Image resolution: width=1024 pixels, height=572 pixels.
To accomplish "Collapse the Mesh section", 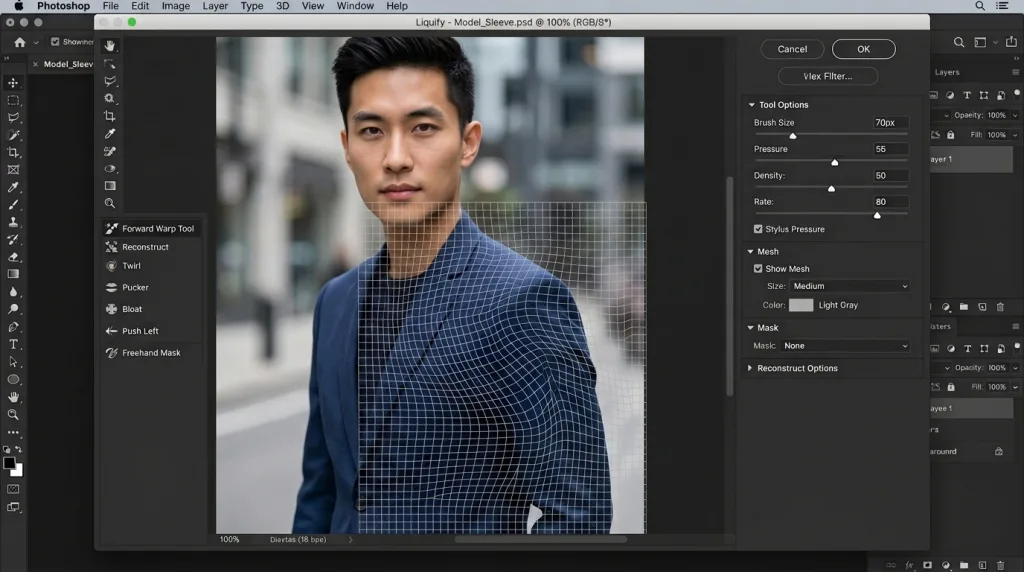I will tap(750, 251).
